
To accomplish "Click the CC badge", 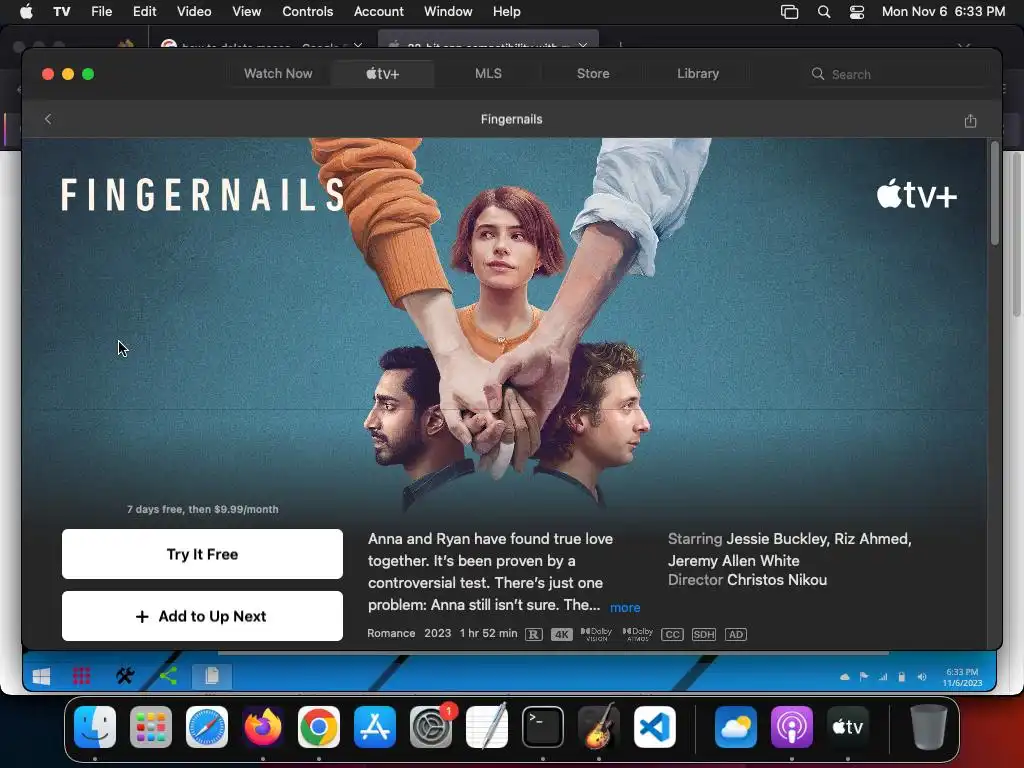I will [672, 634].
